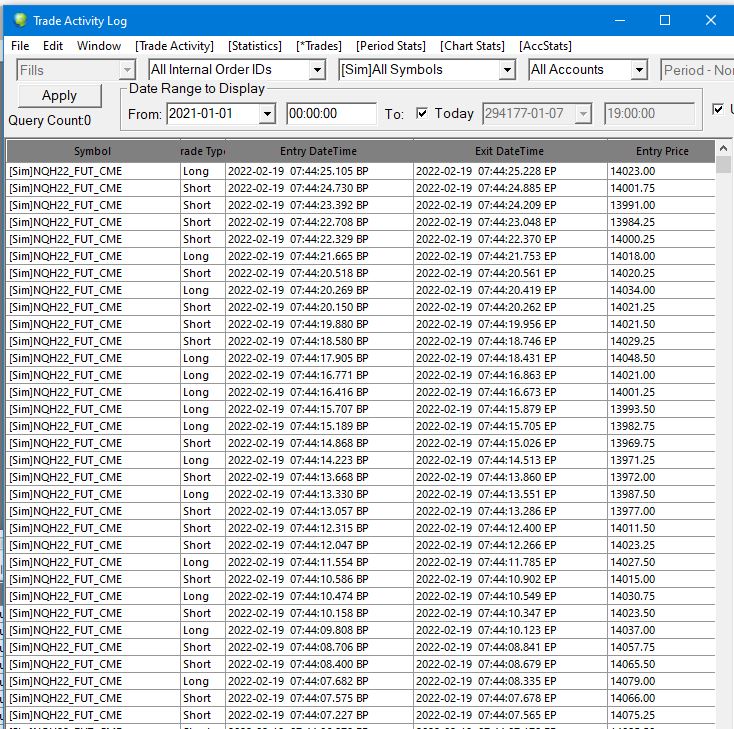
Task: Select entry price 14037.00 cell
Action: [661, 630]
